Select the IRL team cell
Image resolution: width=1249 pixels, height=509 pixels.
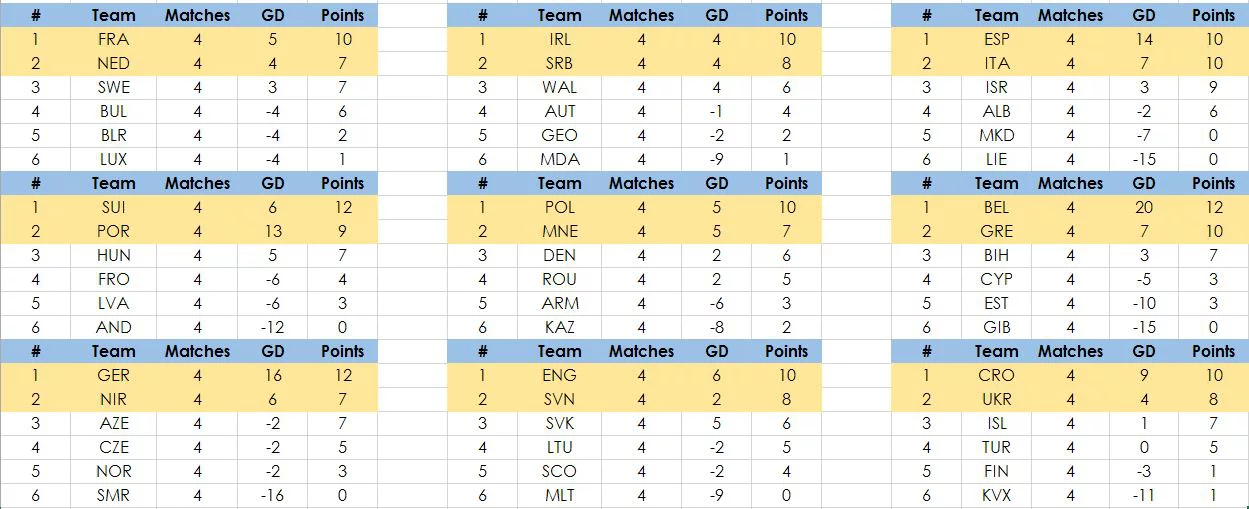pos(559,39)
